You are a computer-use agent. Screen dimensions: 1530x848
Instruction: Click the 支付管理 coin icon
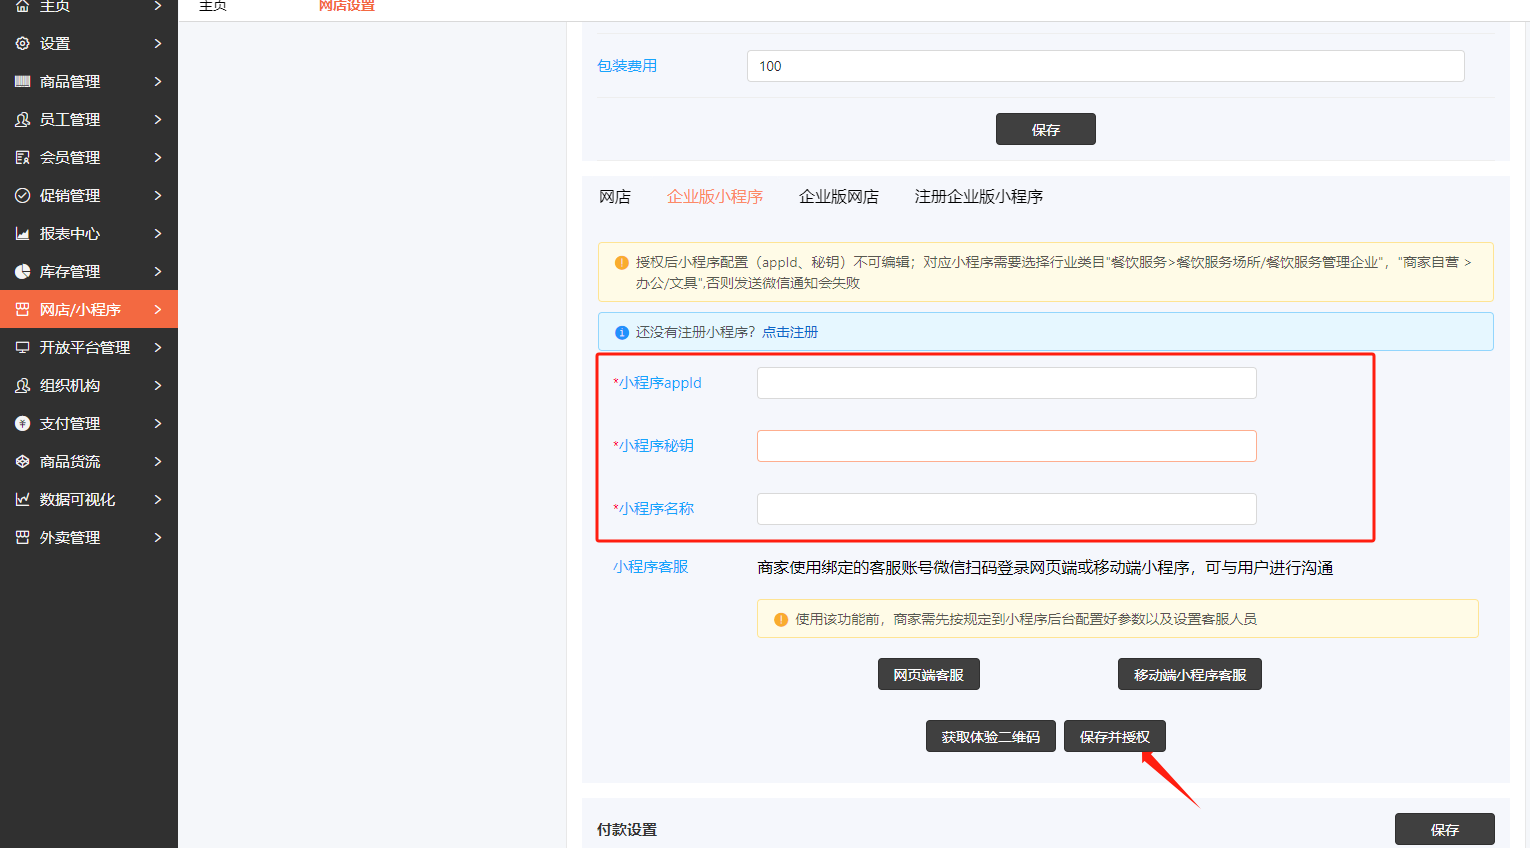[x=22, y=424]
